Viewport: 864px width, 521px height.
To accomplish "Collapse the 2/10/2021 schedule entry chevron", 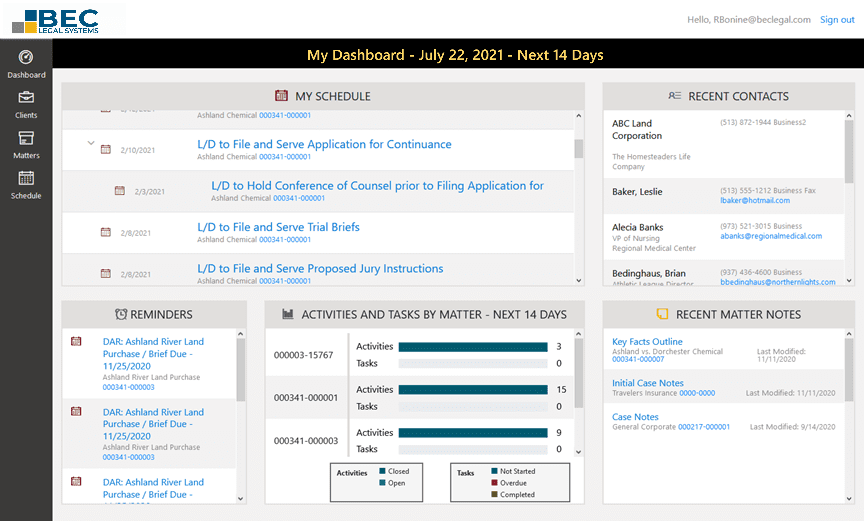I will click(91, 143).
